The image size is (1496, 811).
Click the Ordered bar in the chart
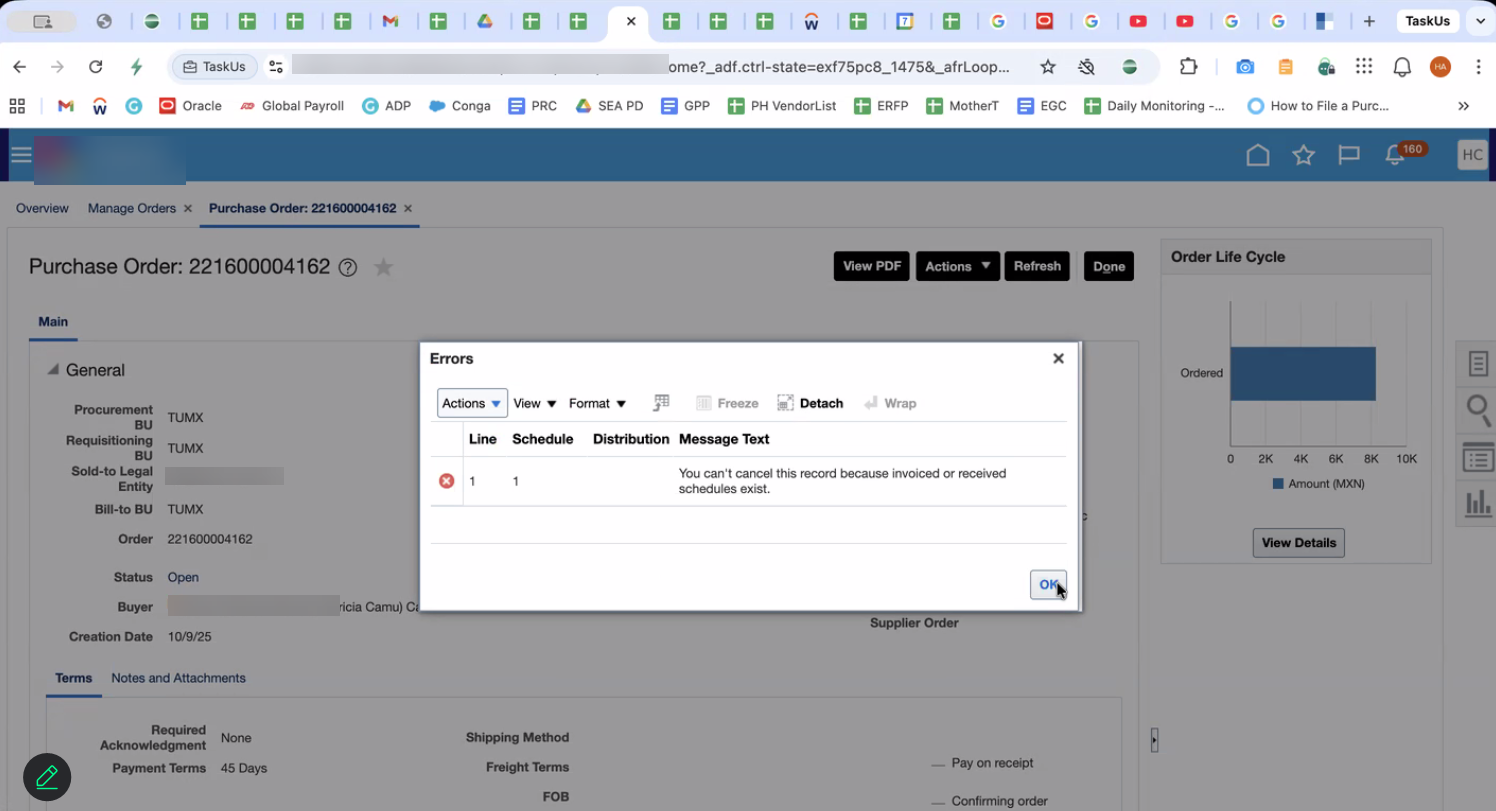pos(1303,373)
